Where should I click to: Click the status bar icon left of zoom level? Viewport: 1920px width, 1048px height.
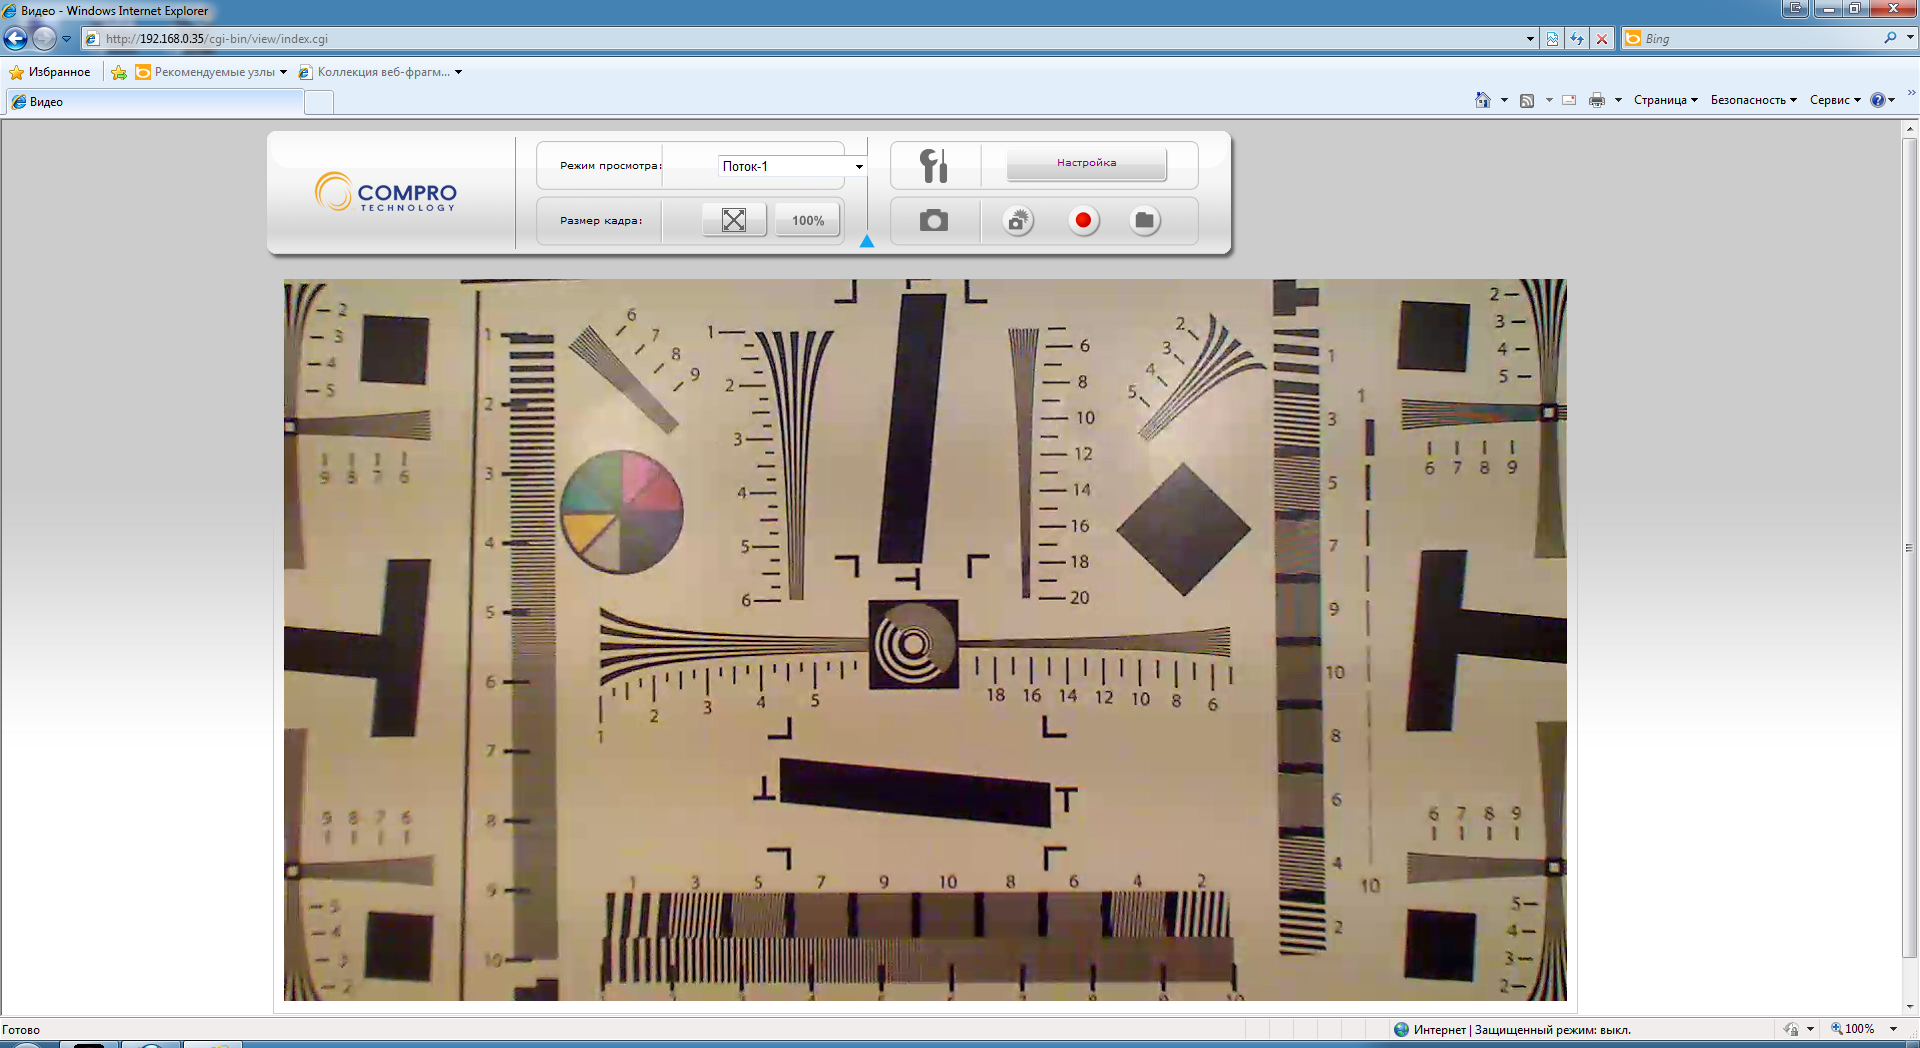click(x=1791, y=1029)
